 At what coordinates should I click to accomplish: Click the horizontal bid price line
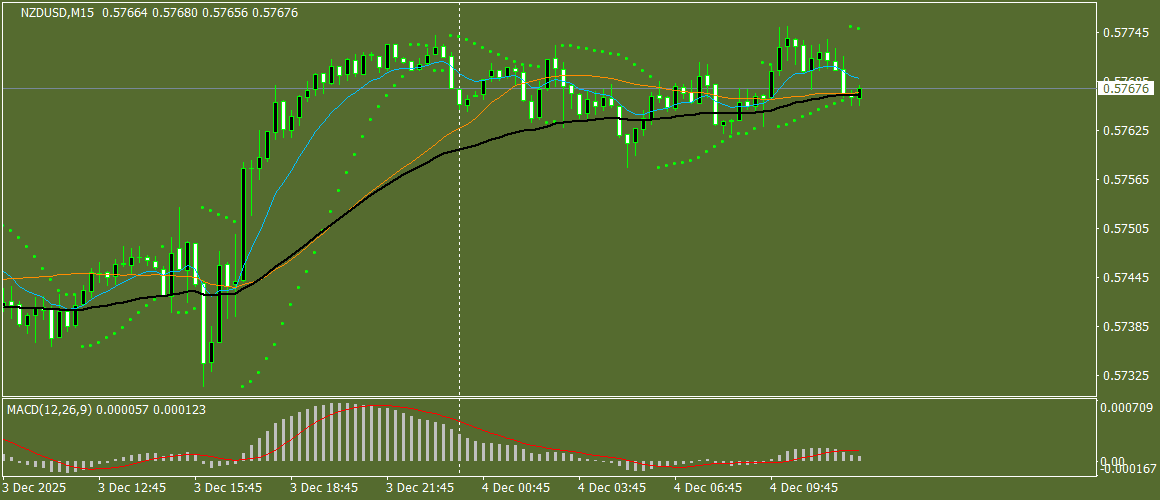(547, 88)
